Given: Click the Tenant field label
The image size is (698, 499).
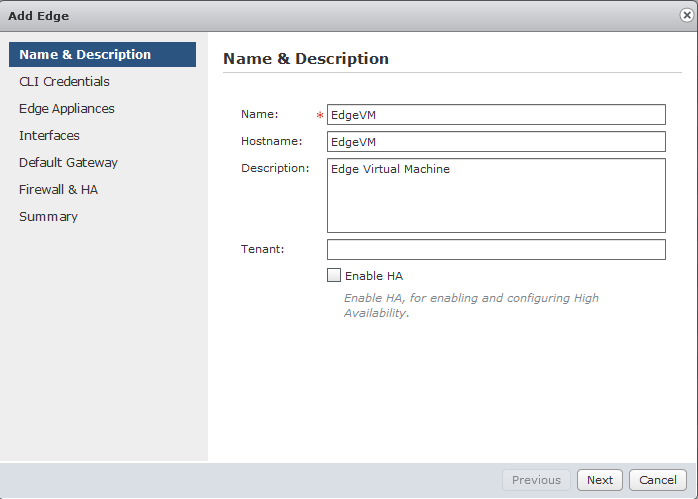Looking at the screenshot, I should [263, 249].
